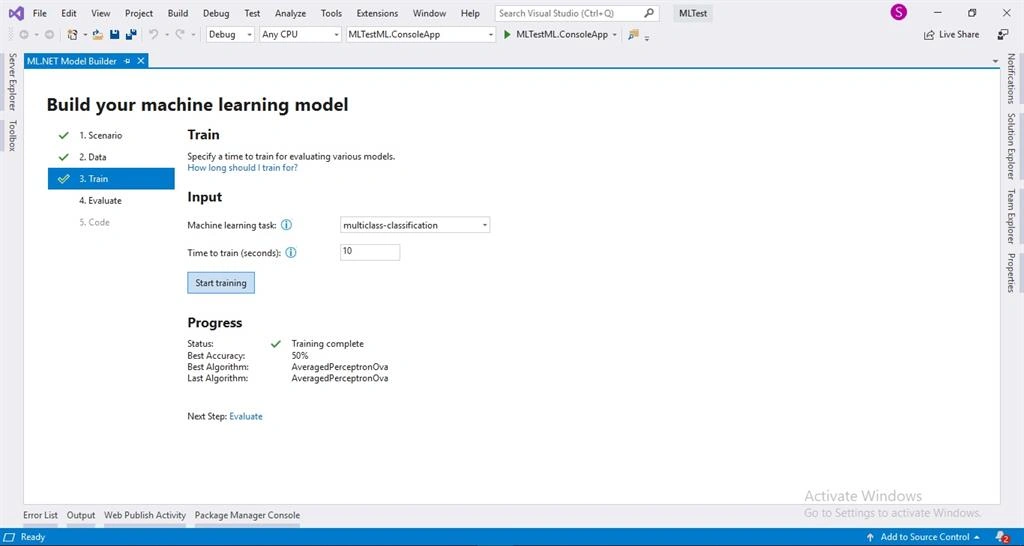
Task: Pin the ML.NET Model Builder tab
Action: pyautogui.click(x=127, y=61)
